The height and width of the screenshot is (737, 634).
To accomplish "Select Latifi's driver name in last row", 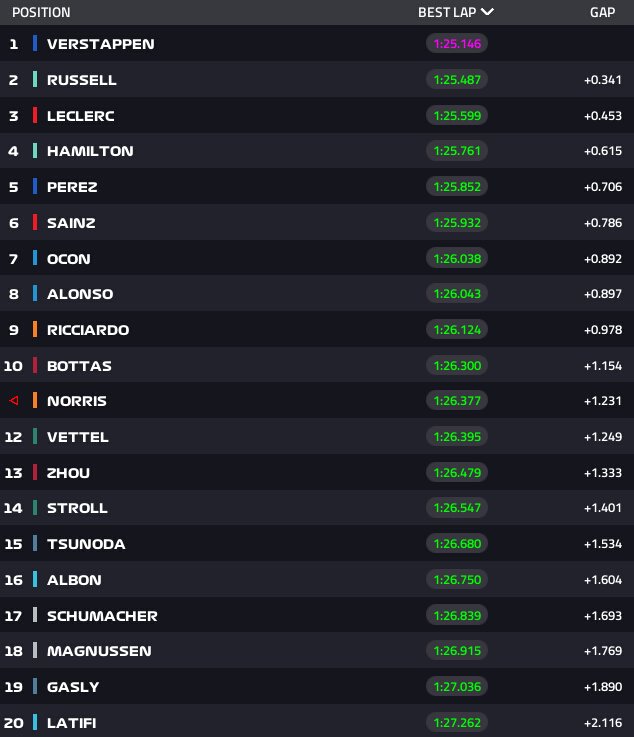I will tap(73, 723).
